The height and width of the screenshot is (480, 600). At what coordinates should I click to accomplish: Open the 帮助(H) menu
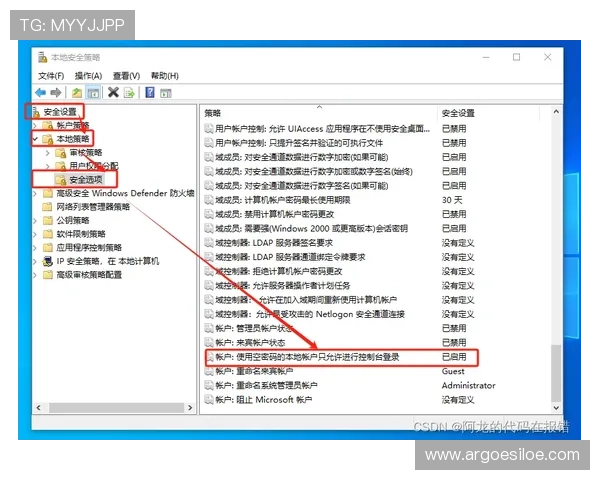[x=165, y=76]
